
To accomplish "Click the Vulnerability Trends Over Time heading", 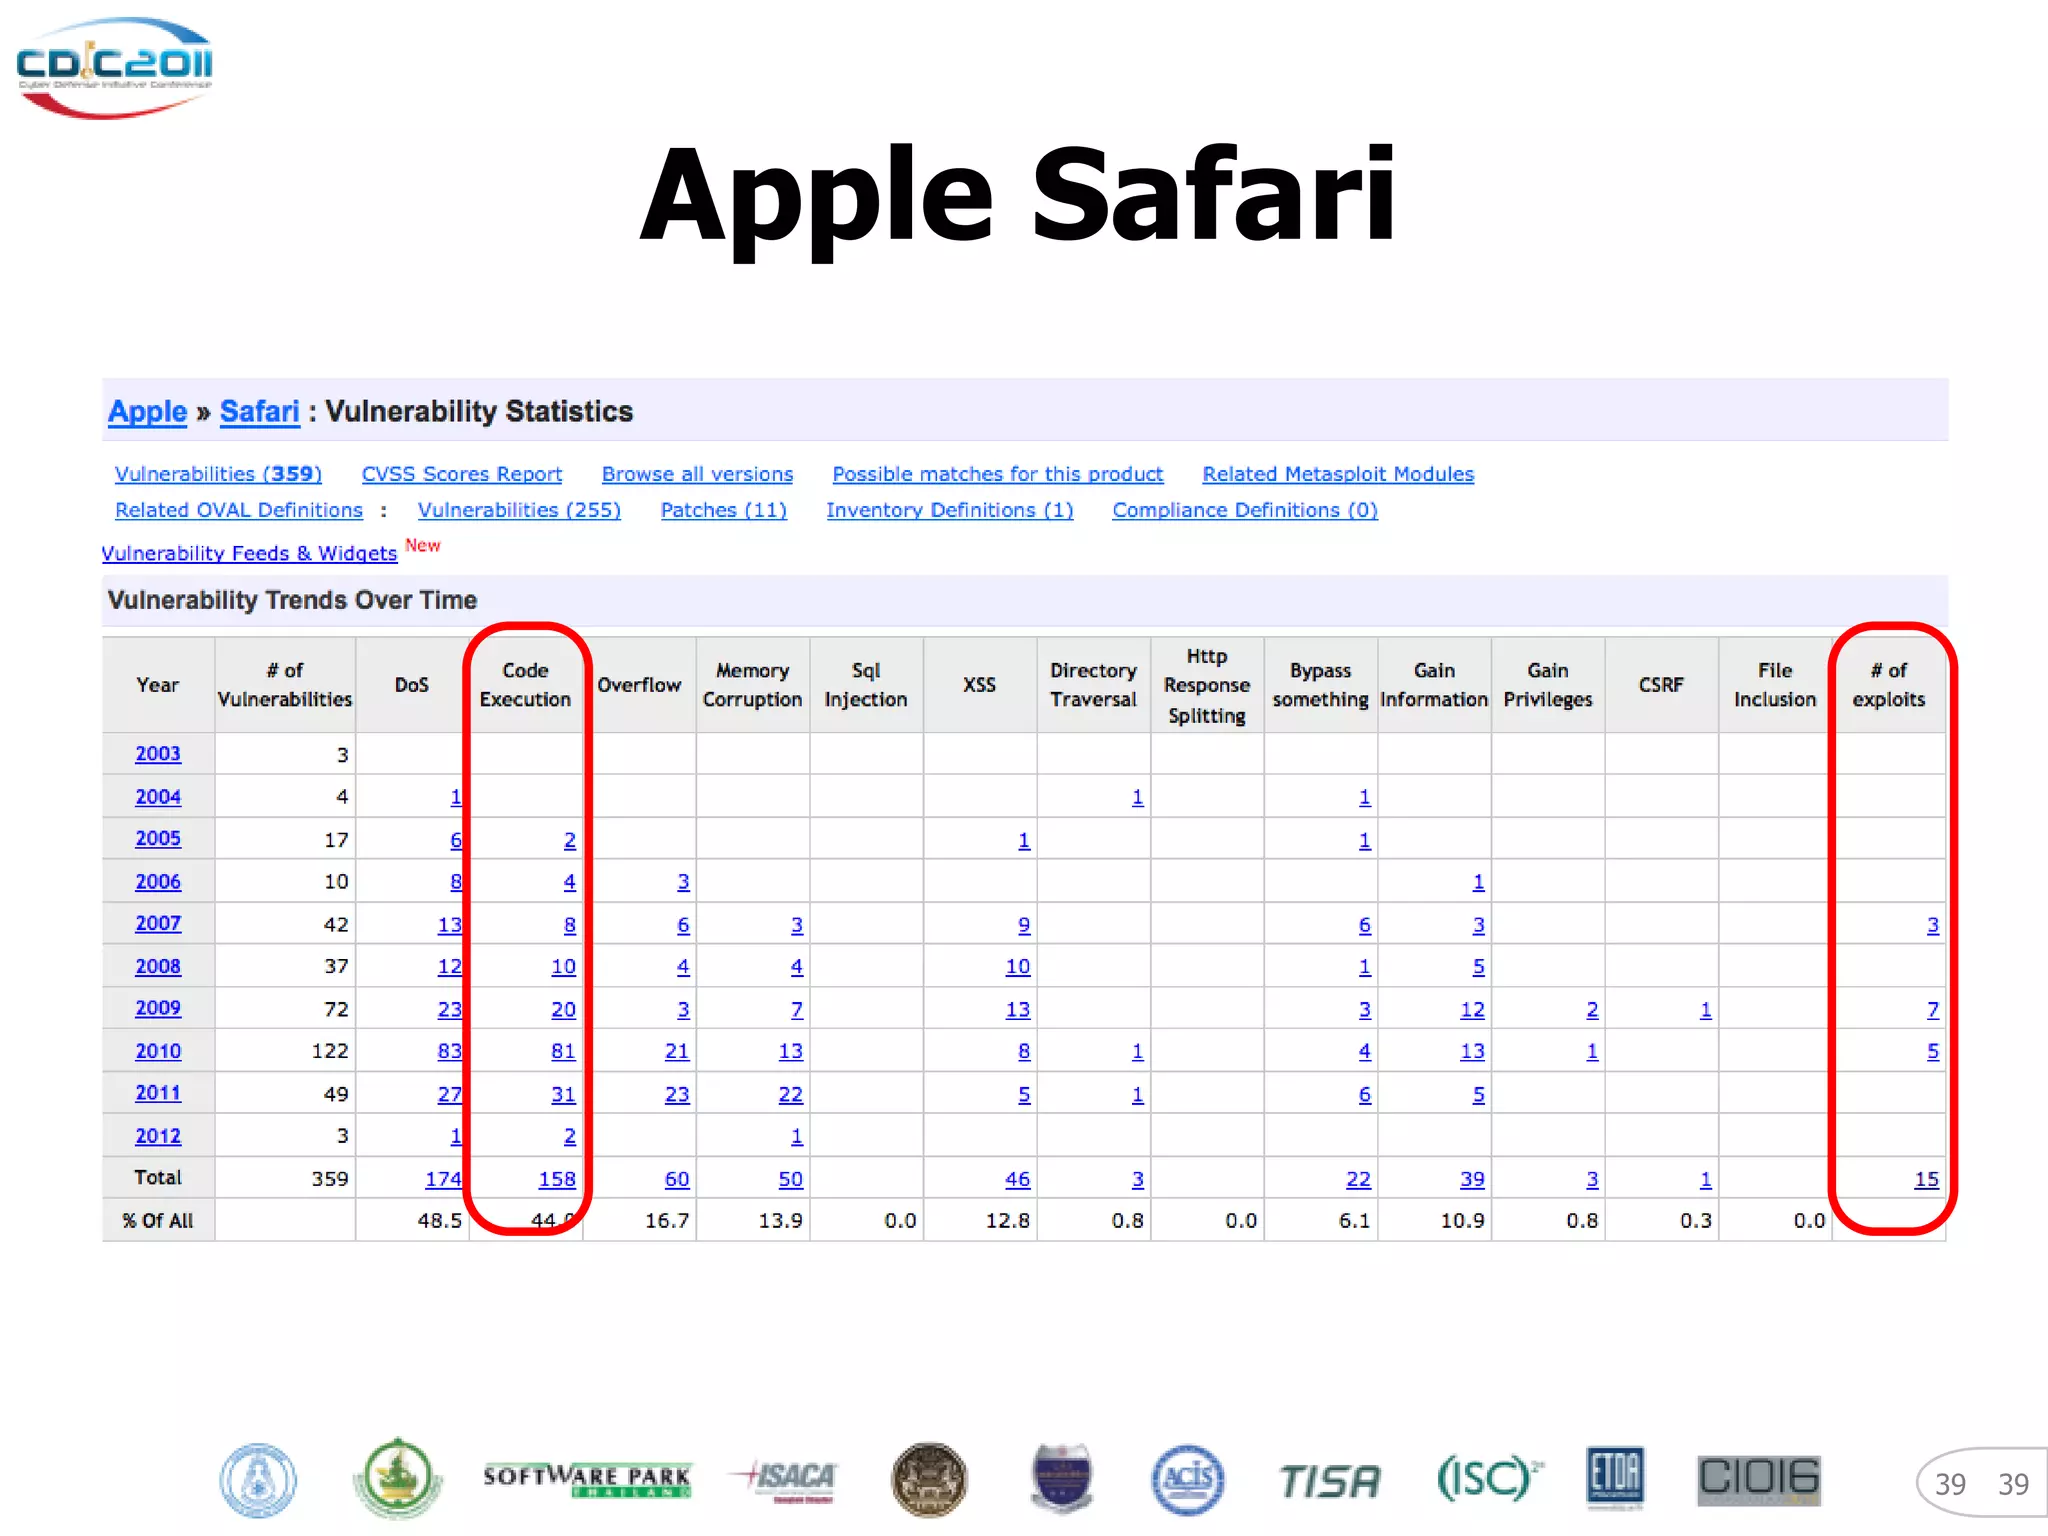I will 292,600.
